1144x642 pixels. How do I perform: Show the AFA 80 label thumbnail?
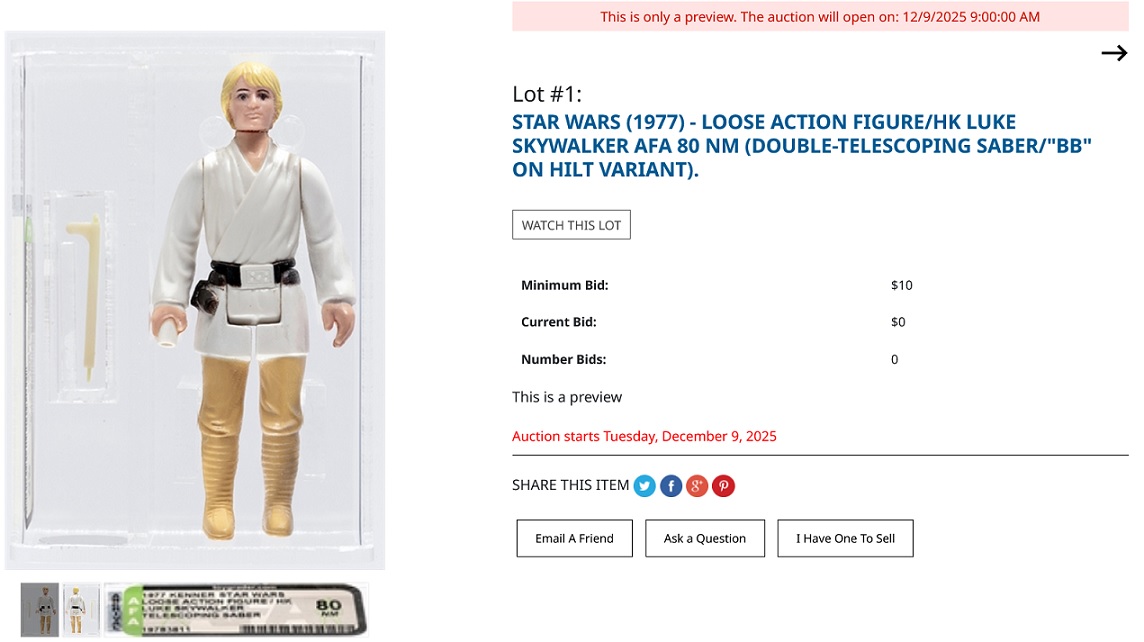(x=236, y=609)
